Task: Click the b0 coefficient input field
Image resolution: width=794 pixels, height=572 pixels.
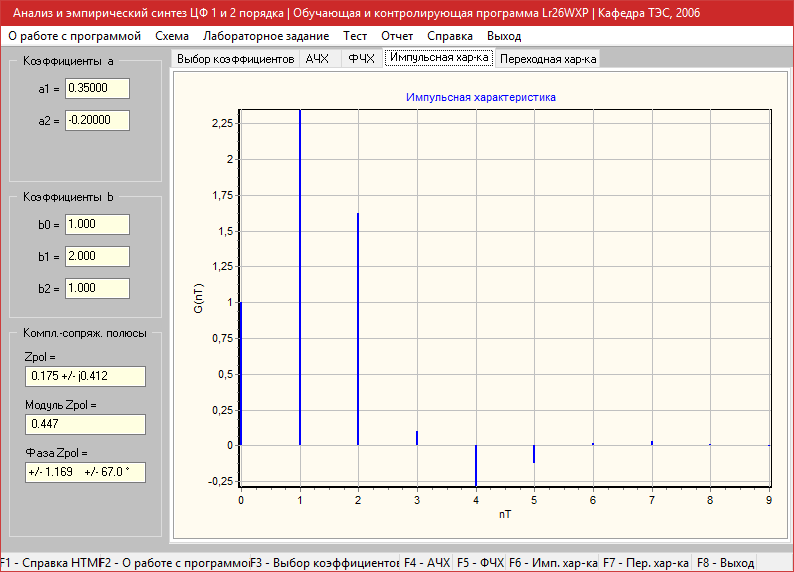Action: (x=97, y=224)
